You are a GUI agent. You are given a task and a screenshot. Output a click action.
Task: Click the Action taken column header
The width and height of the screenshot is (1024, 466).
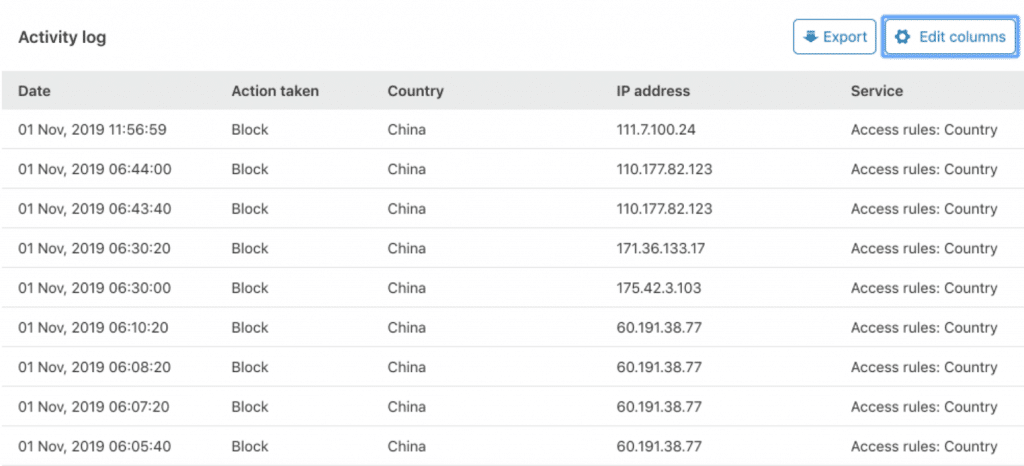click(275, 91)
